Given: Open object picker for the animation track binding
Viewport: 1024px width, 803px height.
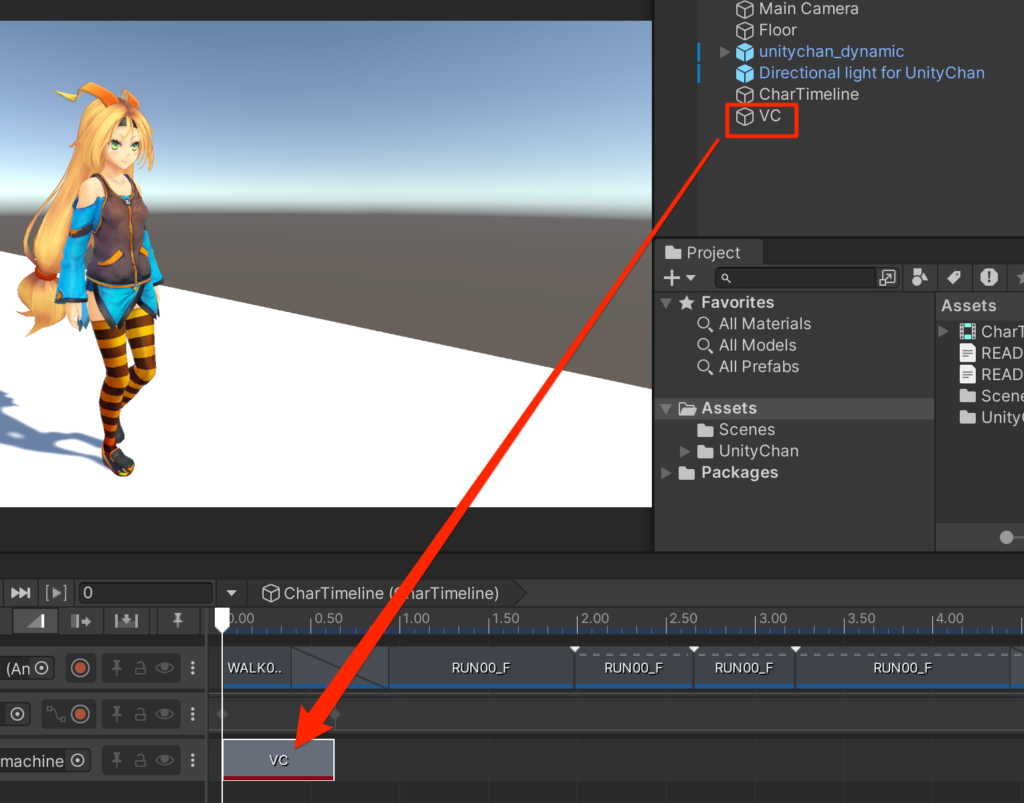Looking at the screenshot, I should coord(42,668).
